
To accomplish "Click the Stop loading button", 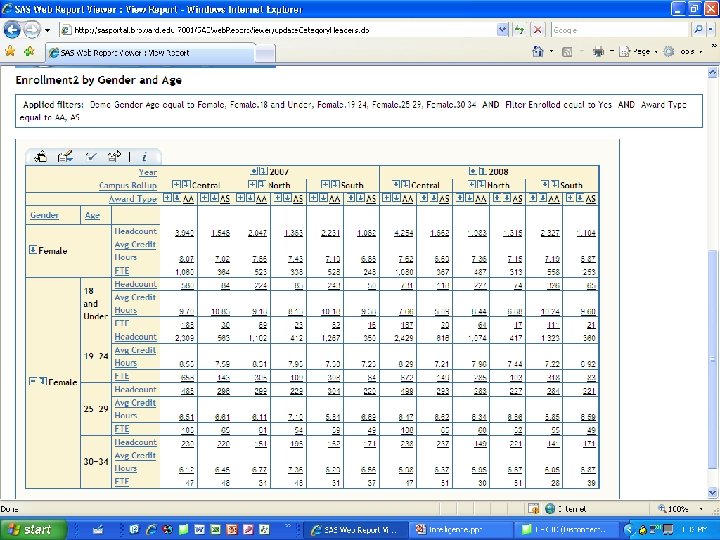I will pos(536,30).
